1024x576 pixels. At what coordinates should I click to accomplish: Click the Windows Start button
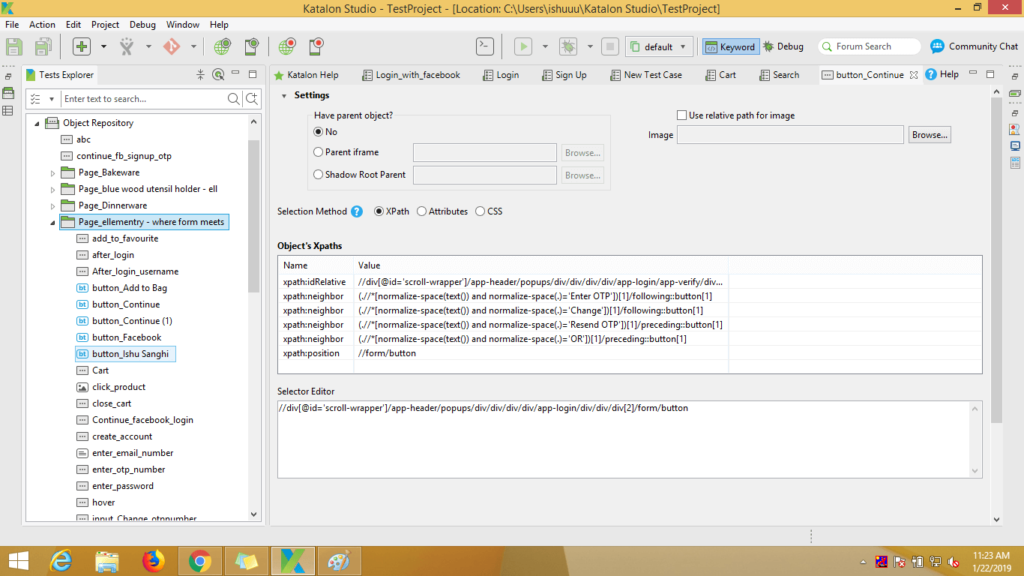(18, 561)
